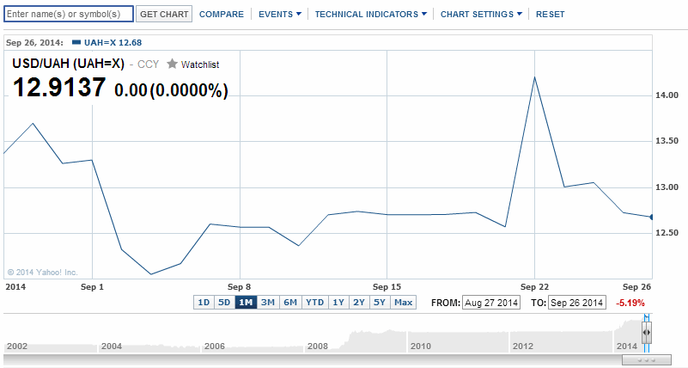This screenshot has width=688, height=368.
Task: Focus the symbol name input field
Action: pos(68,14)
